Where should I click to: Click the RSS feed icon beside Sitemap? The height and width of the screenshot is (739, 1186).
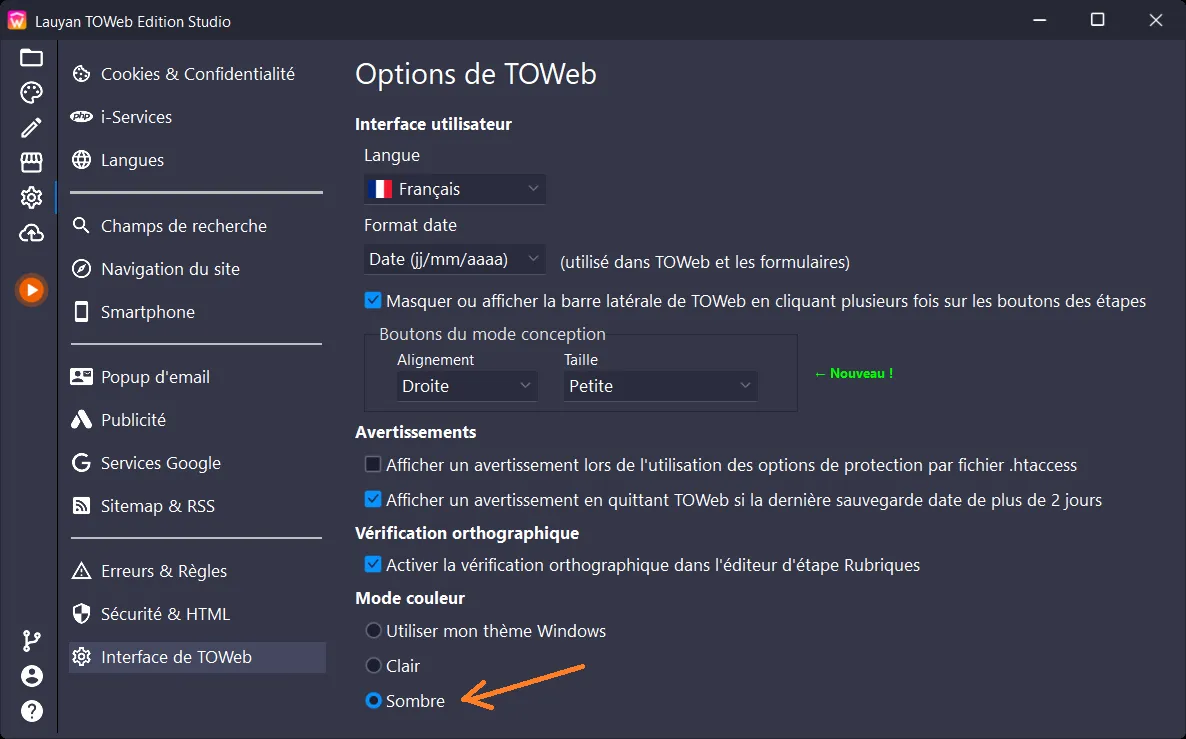81,505
